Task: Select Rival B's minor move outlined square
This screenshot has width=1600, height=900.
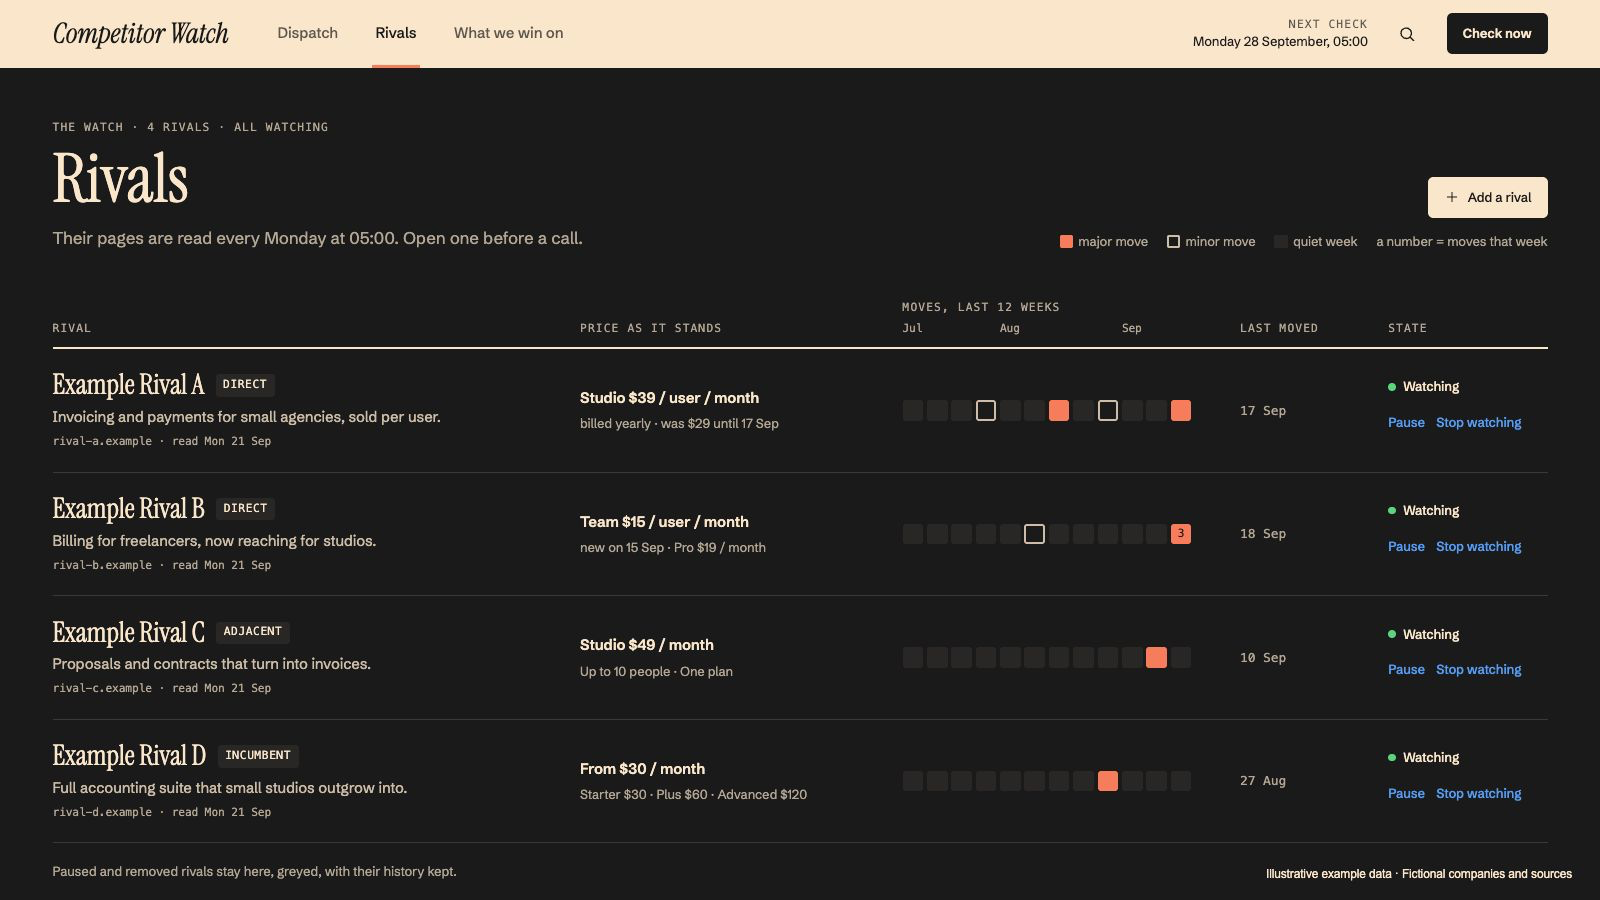Action: [x=1035, y=534]
